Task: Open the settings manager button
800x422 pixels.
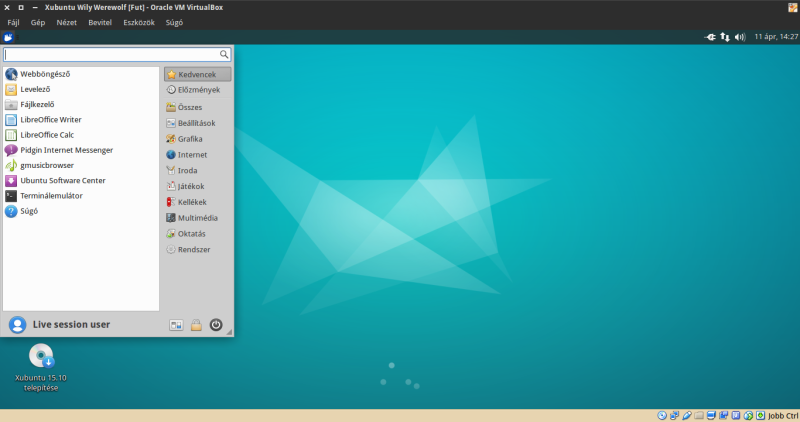Action: click(x=176, y=325)
